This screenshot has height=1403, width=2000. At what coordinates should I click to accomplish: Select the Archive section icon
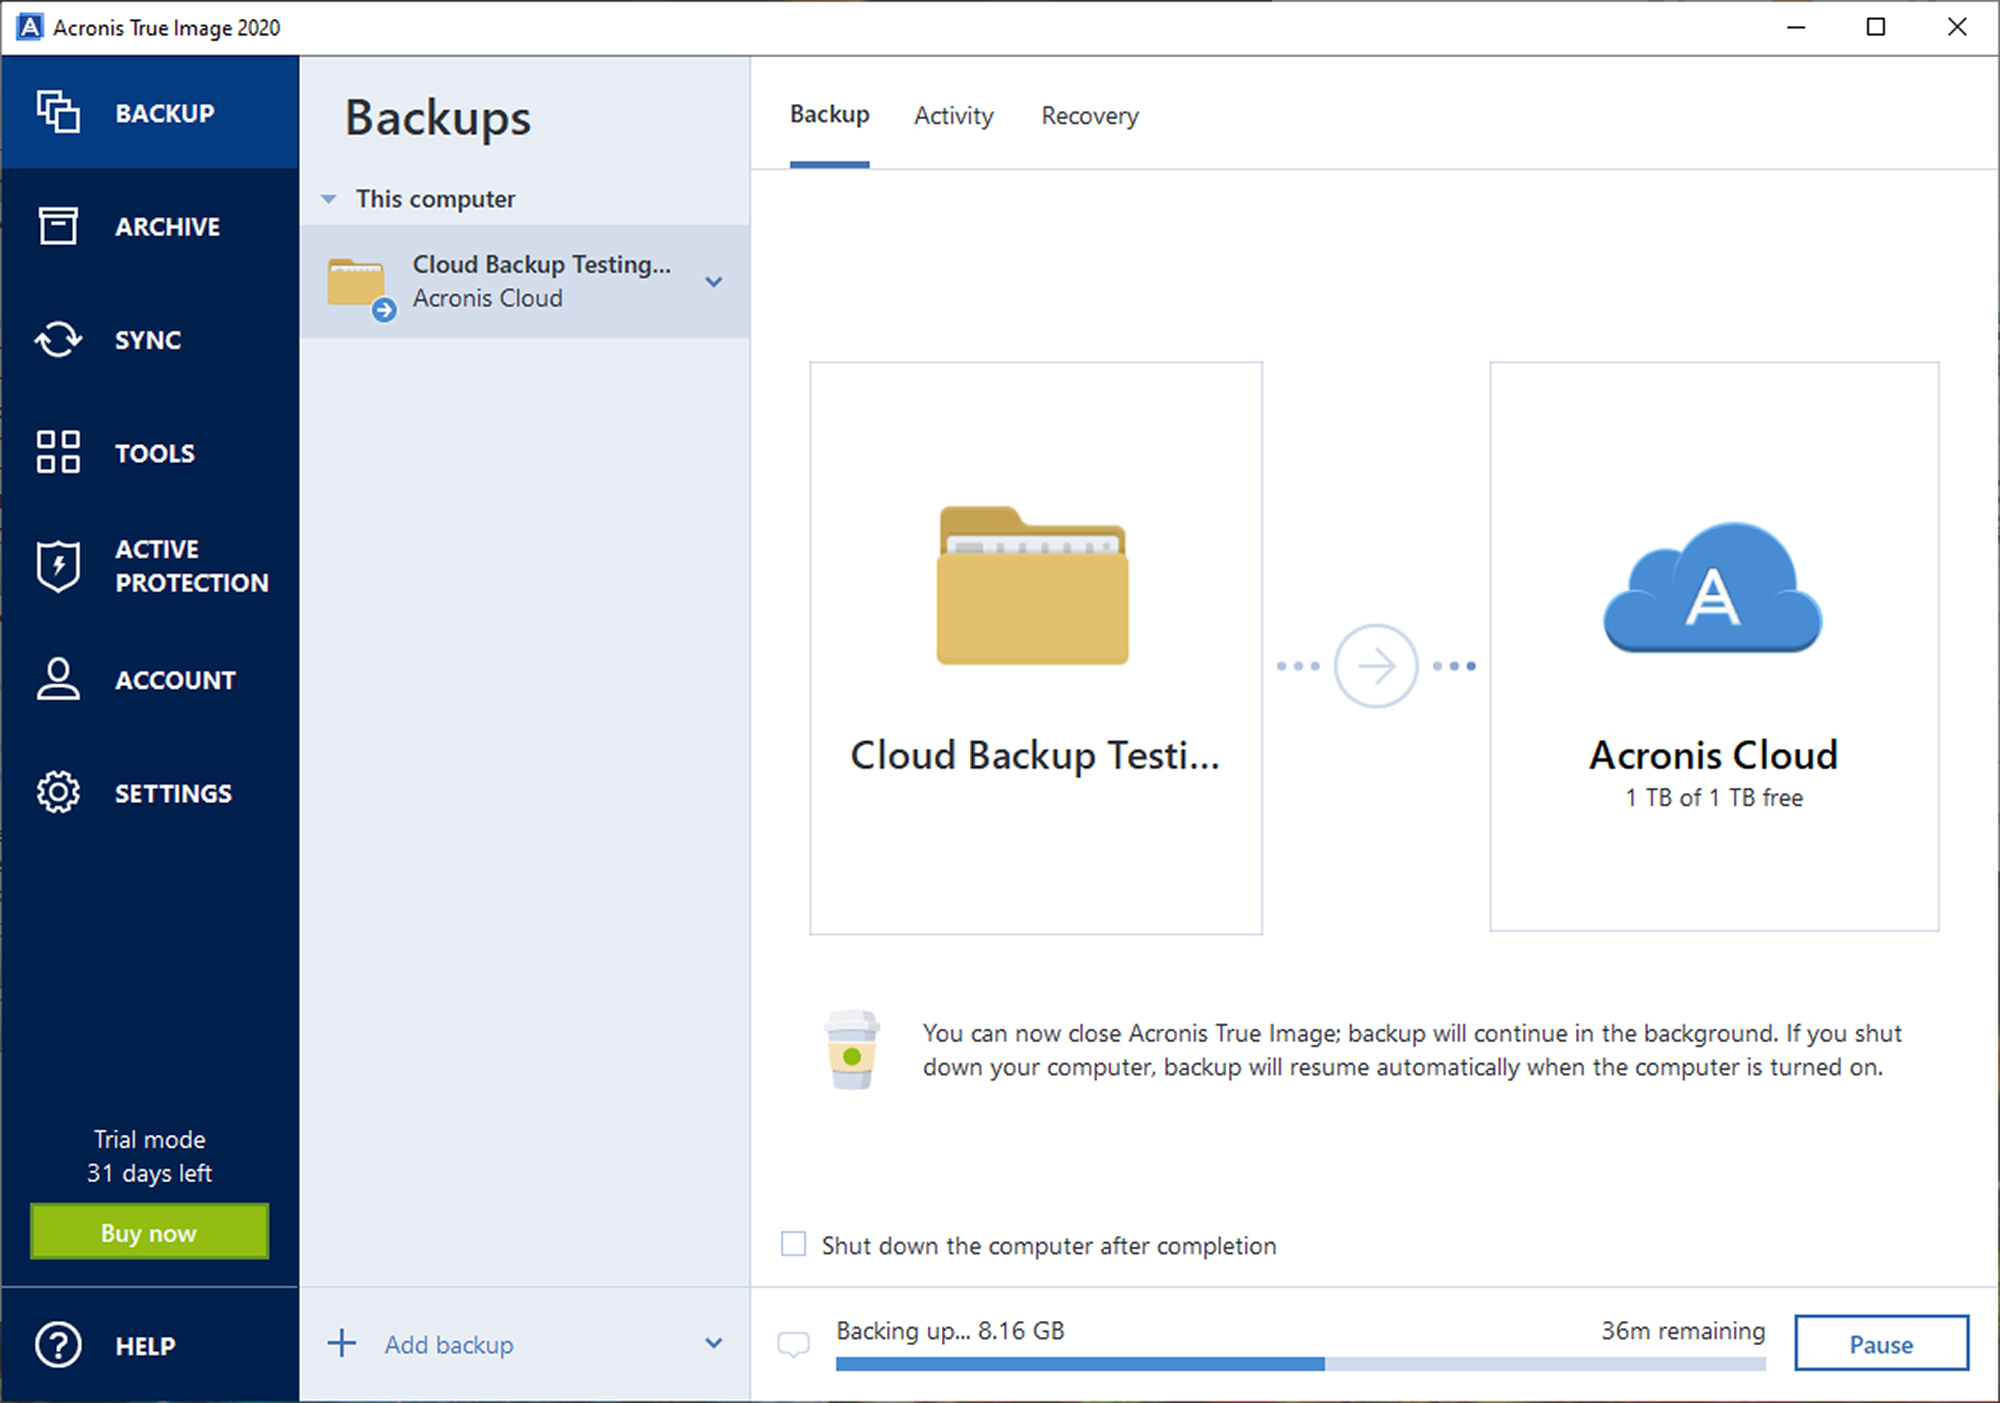click(x=58, y=226)
